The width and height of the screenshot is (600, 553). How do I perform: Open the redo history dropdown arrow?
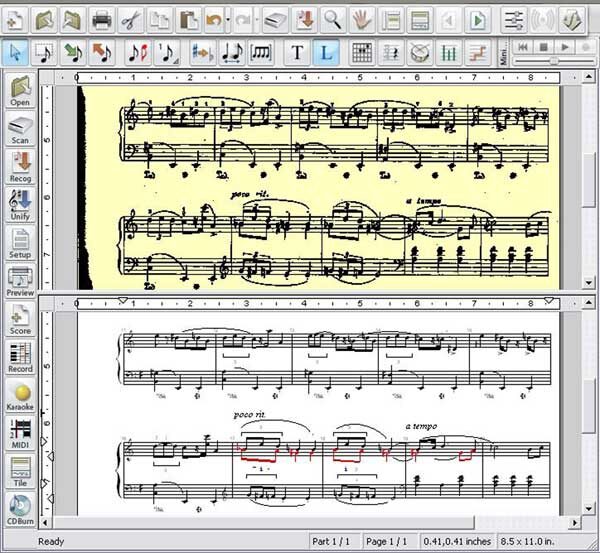pos(257,20)
